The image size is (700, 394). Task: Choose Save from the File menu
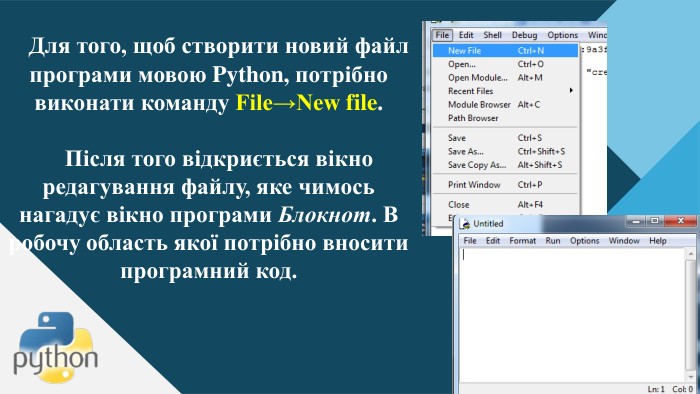[505, 138]
